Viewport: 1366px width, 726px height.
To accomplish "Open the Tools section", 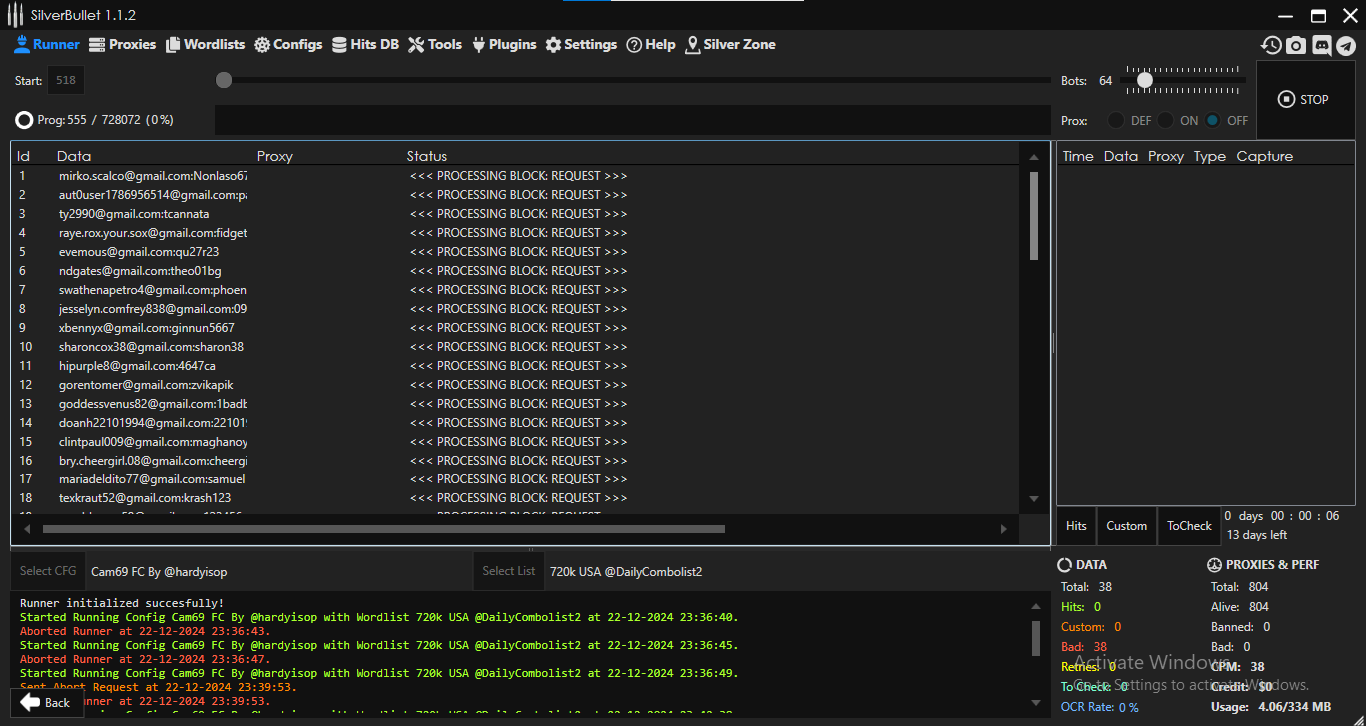I will [x=435, y=44].
